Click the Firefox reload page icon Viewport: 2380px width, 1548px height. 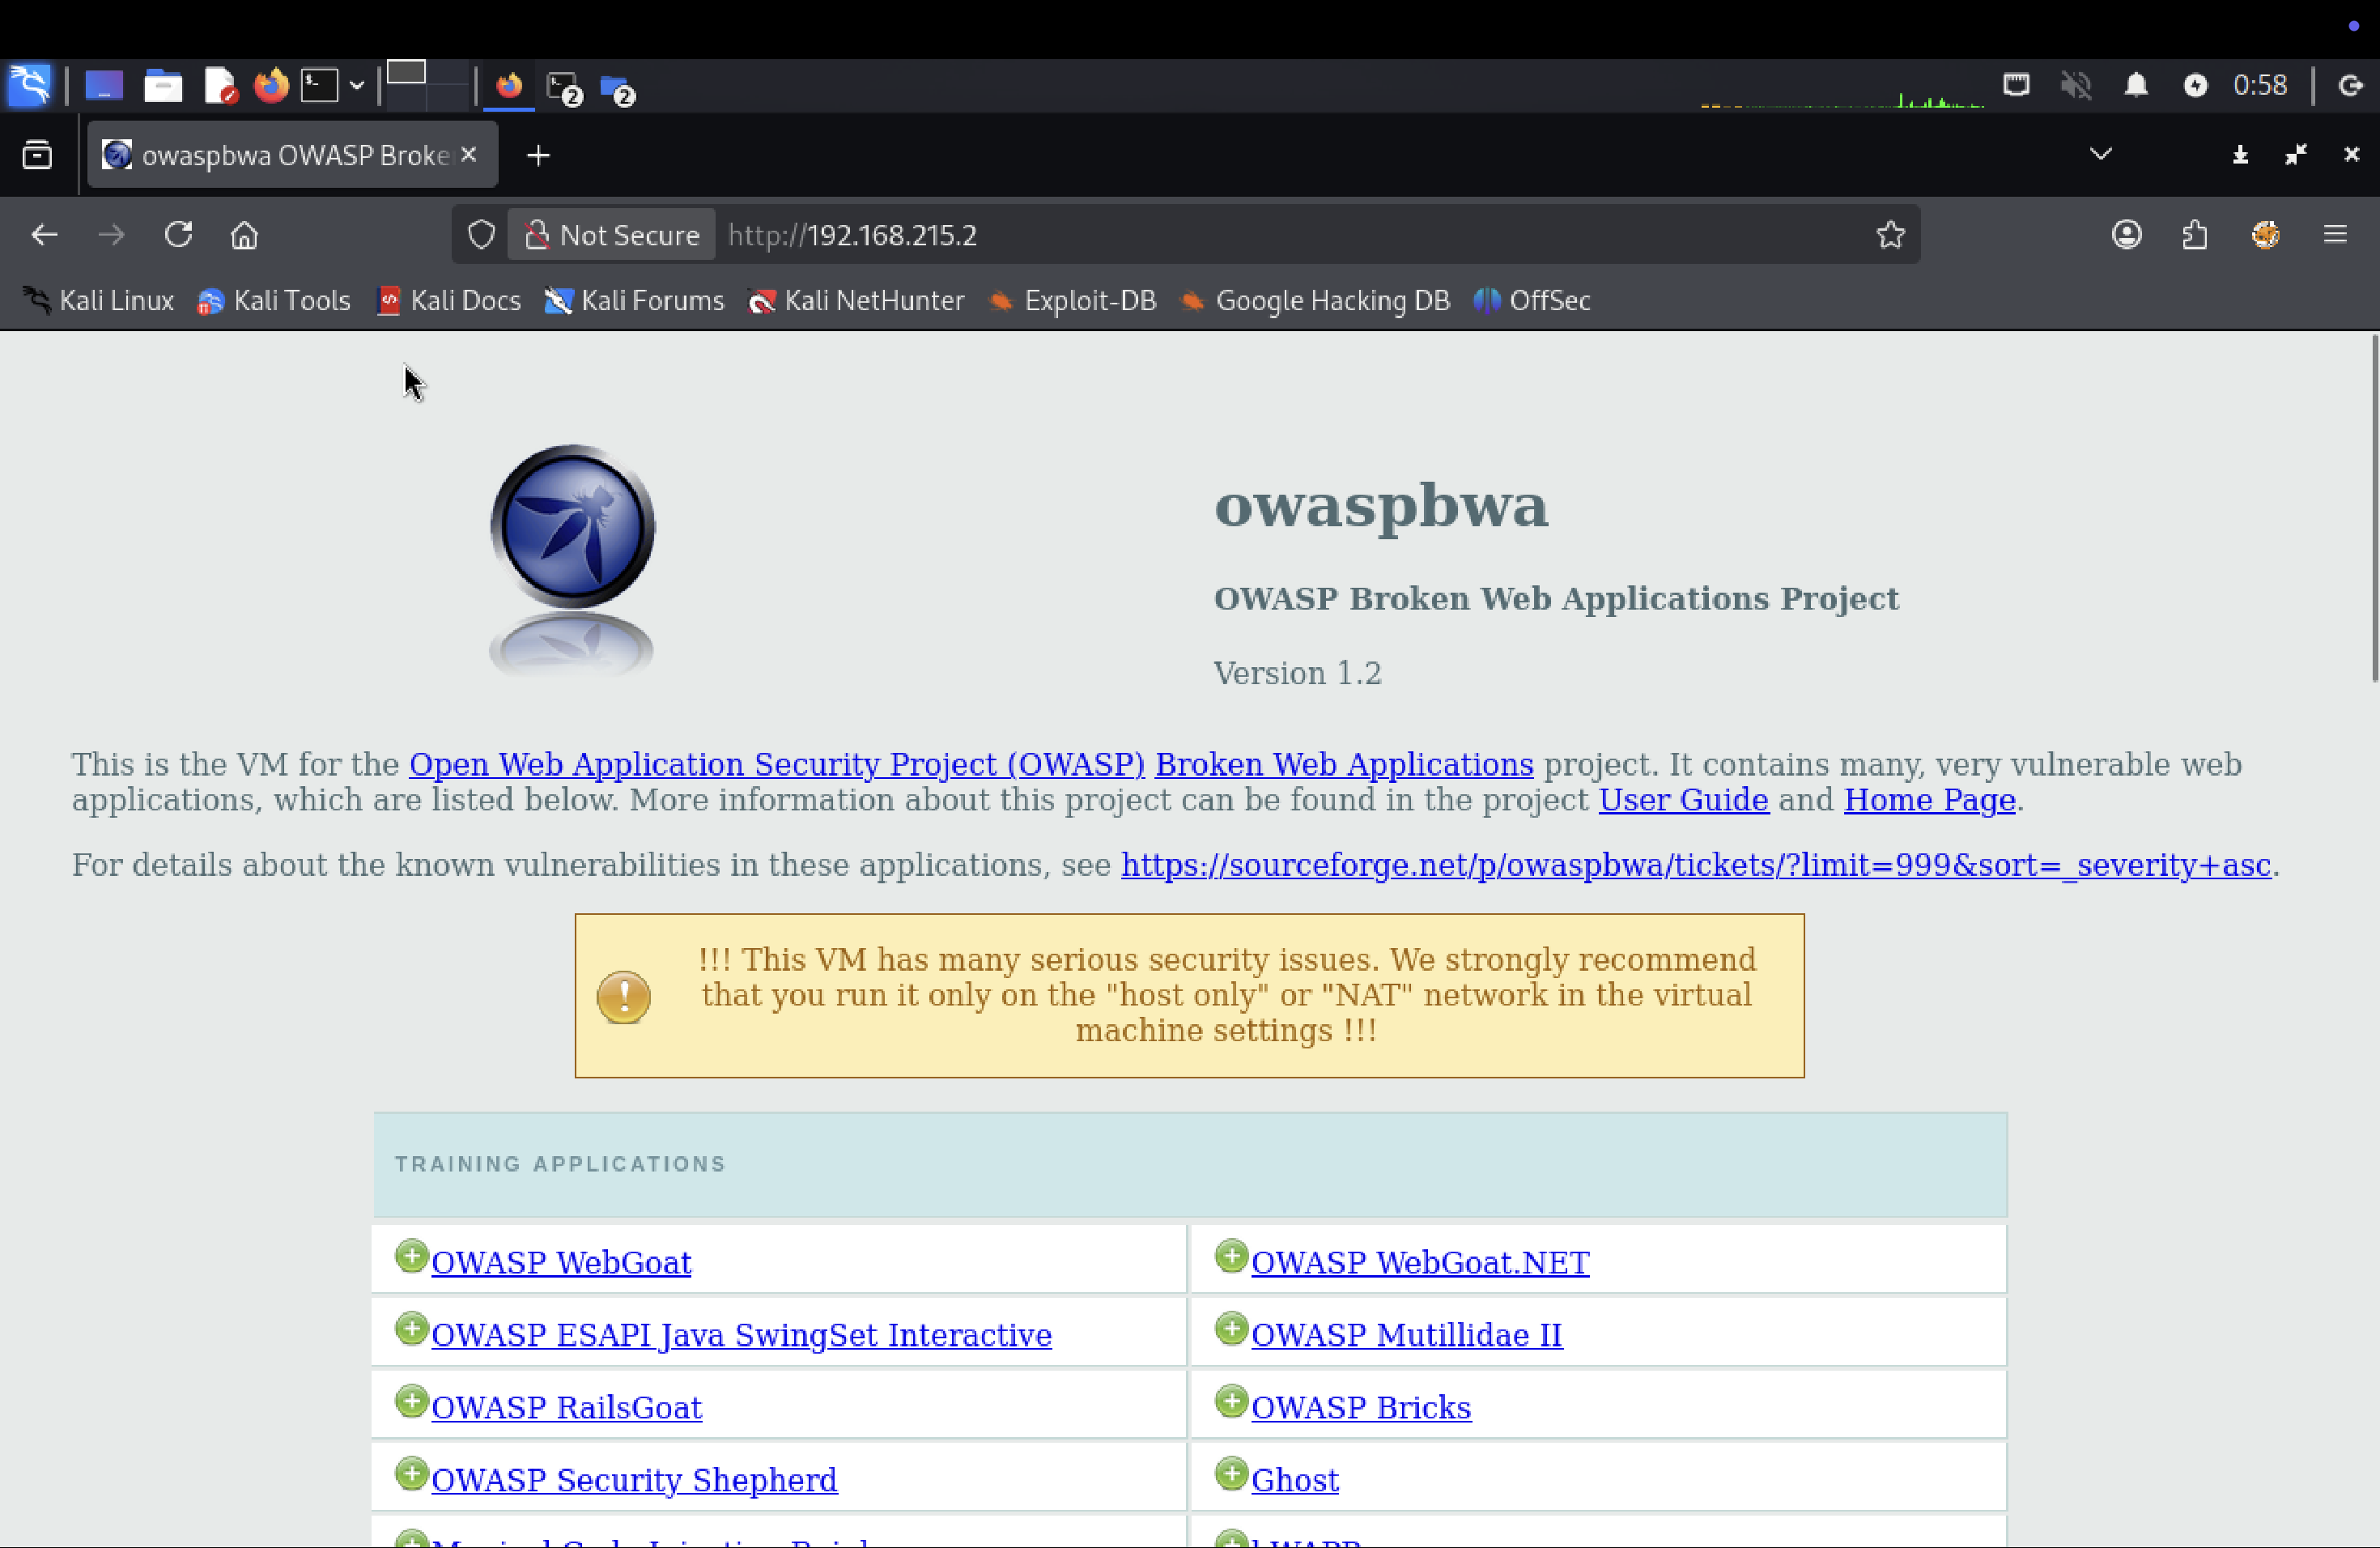178,235
